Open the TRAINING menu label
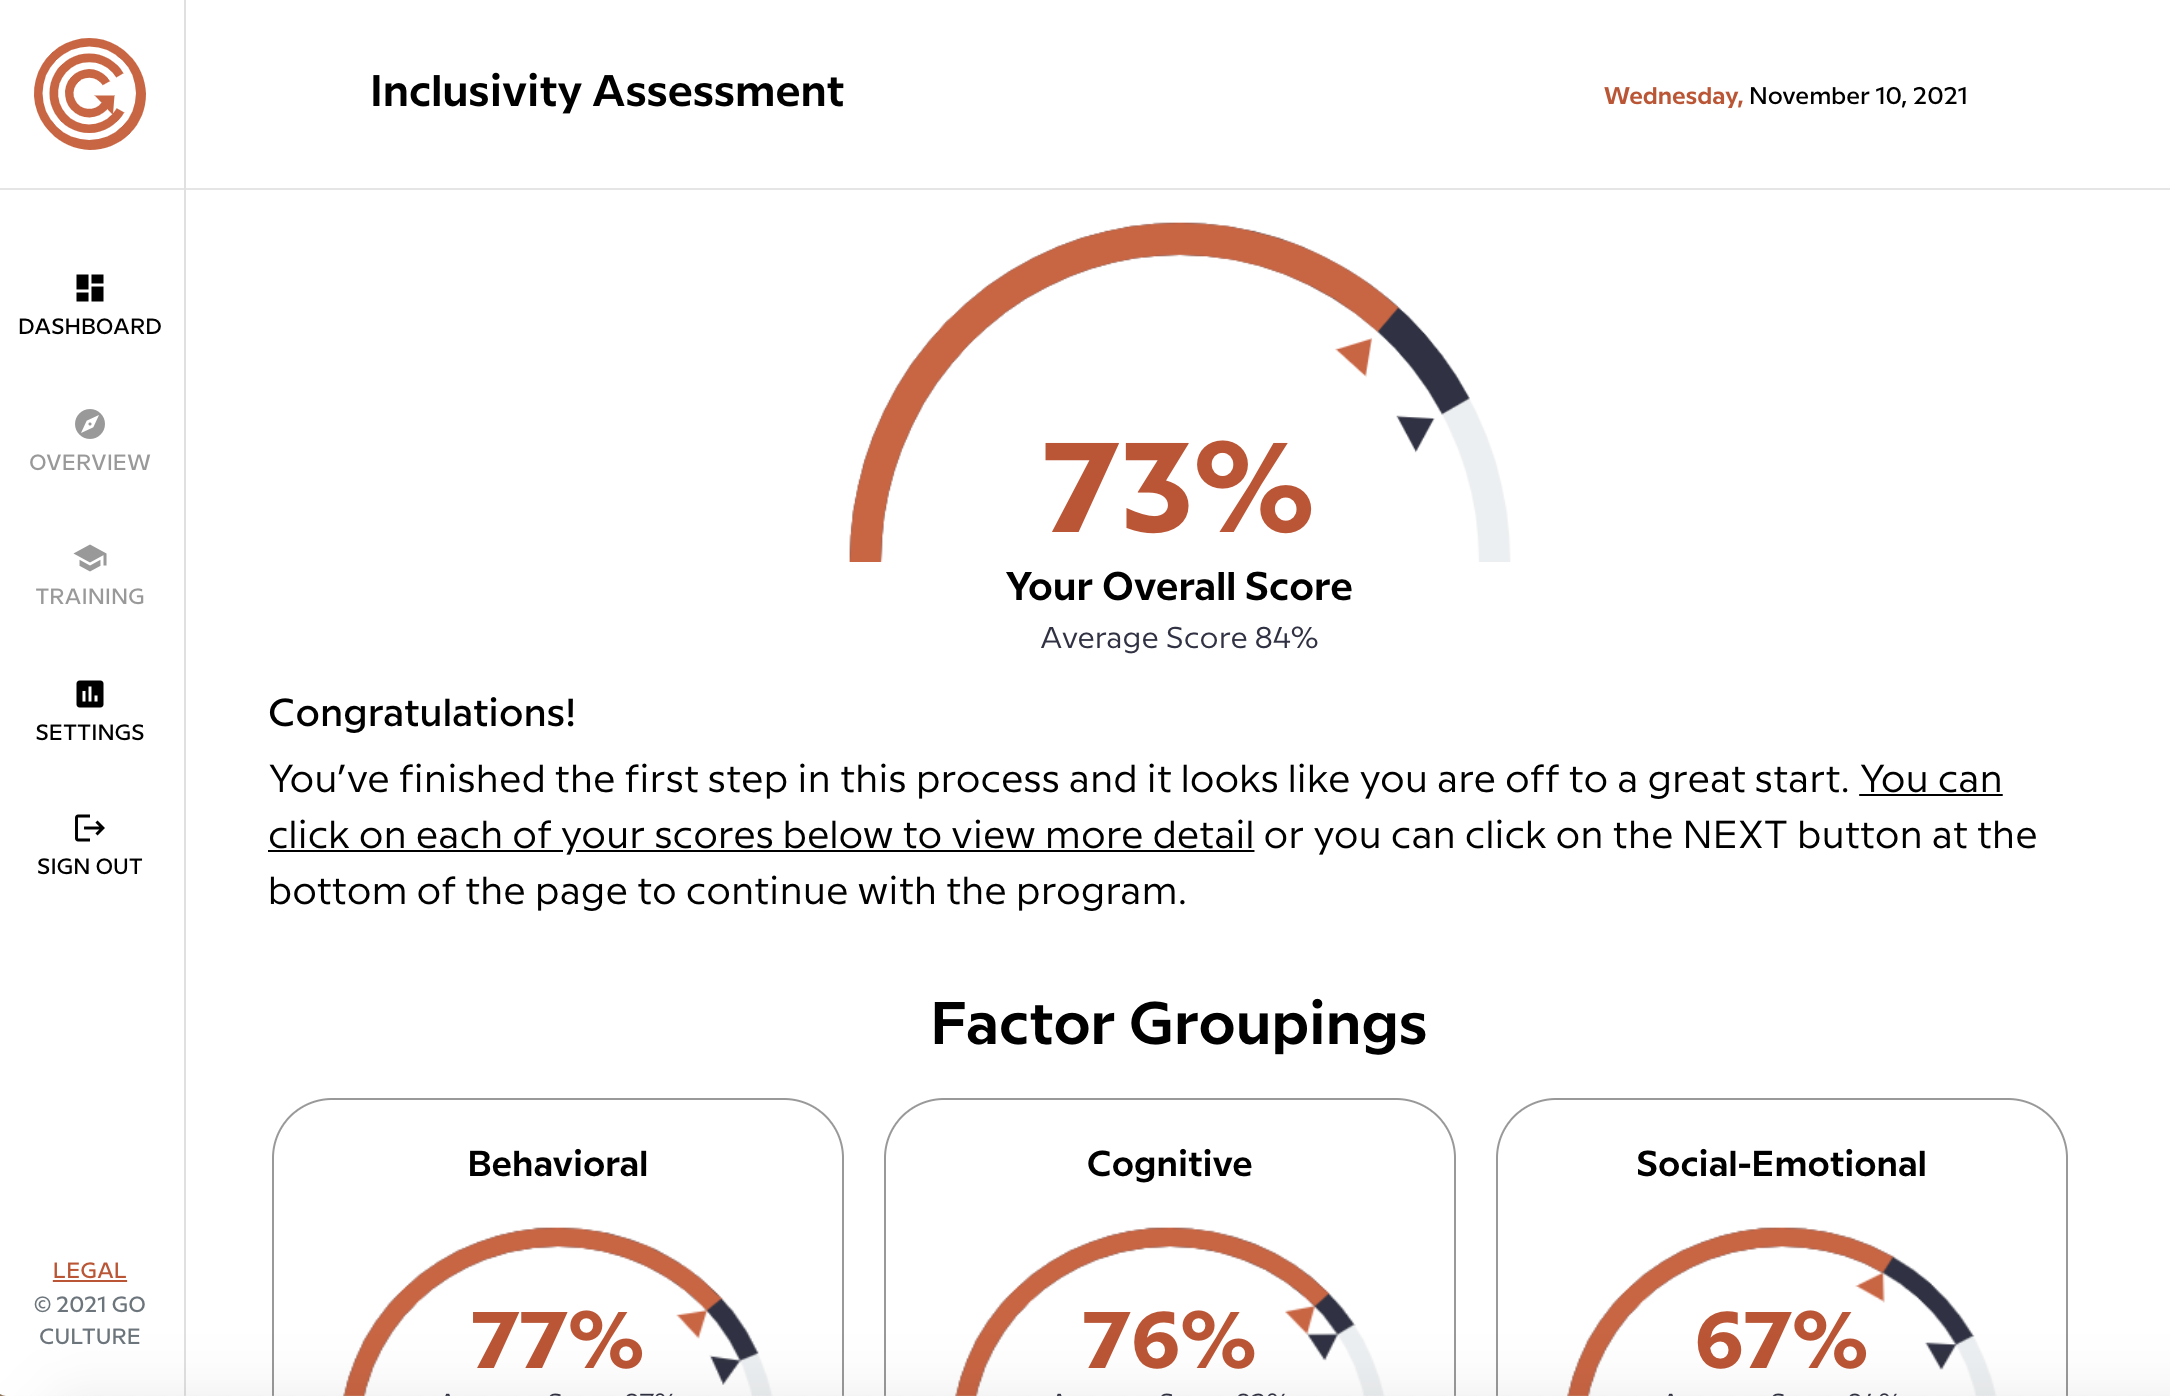The height and width of the screenshot is (1396, 2170). (90, 597)
